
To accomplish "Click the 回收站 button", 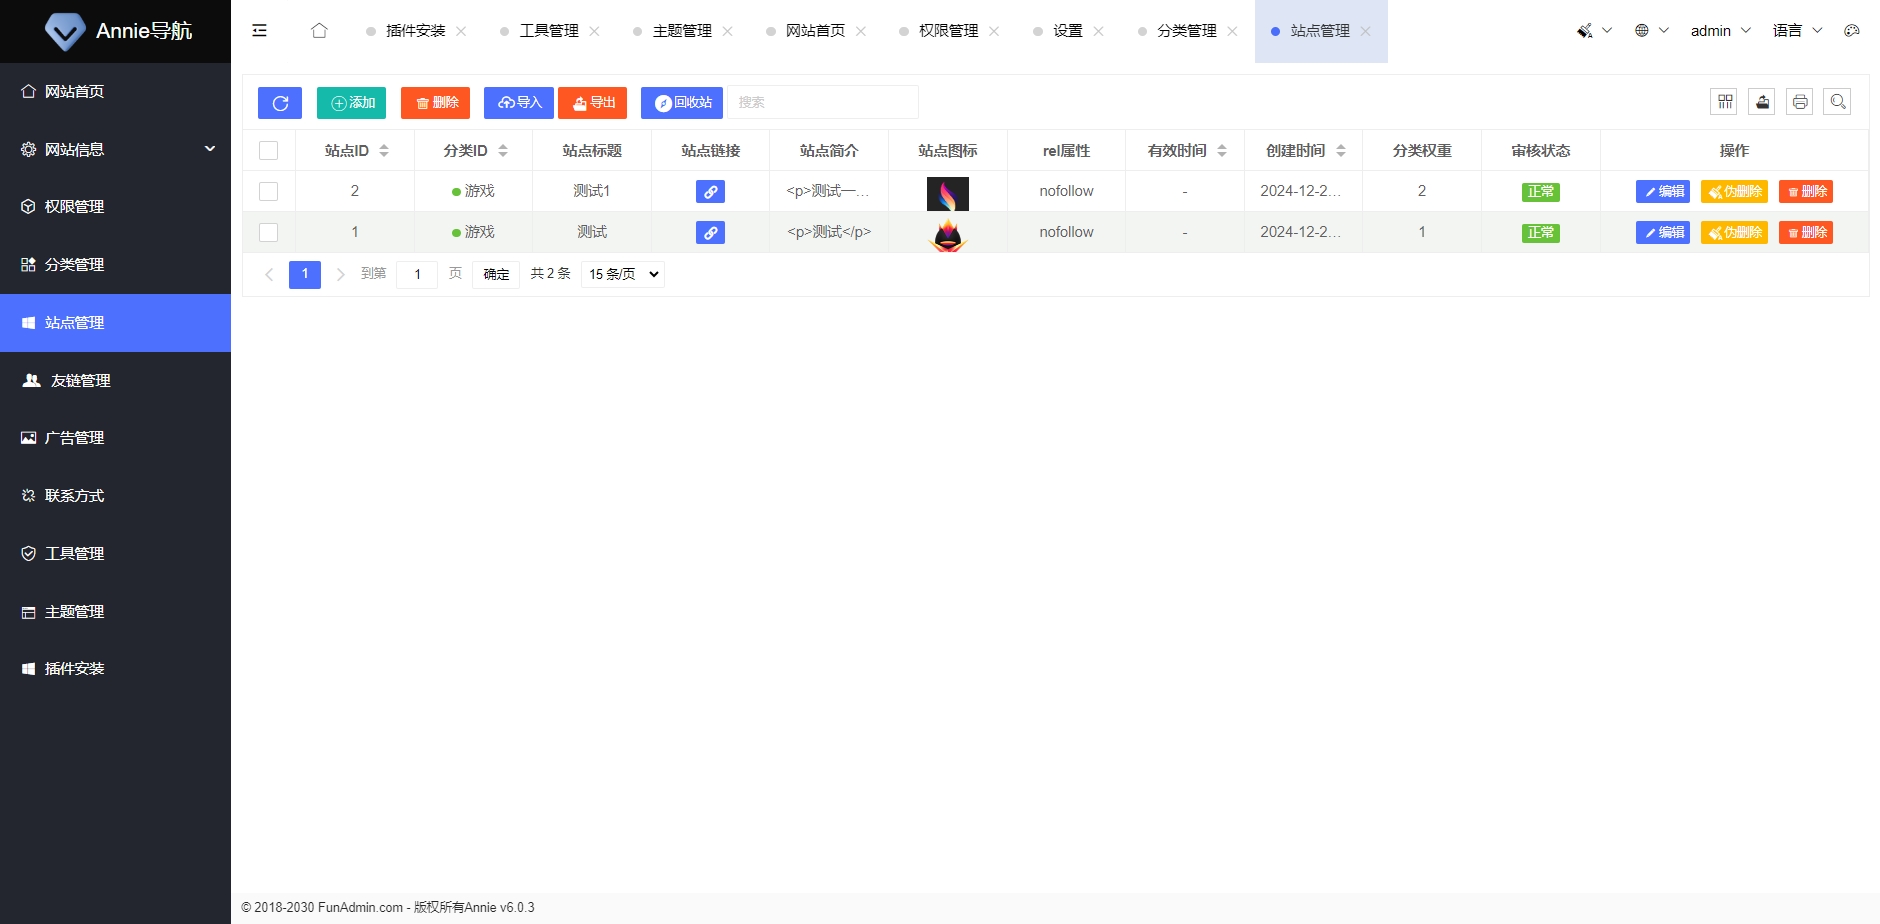I will (681, 102).
